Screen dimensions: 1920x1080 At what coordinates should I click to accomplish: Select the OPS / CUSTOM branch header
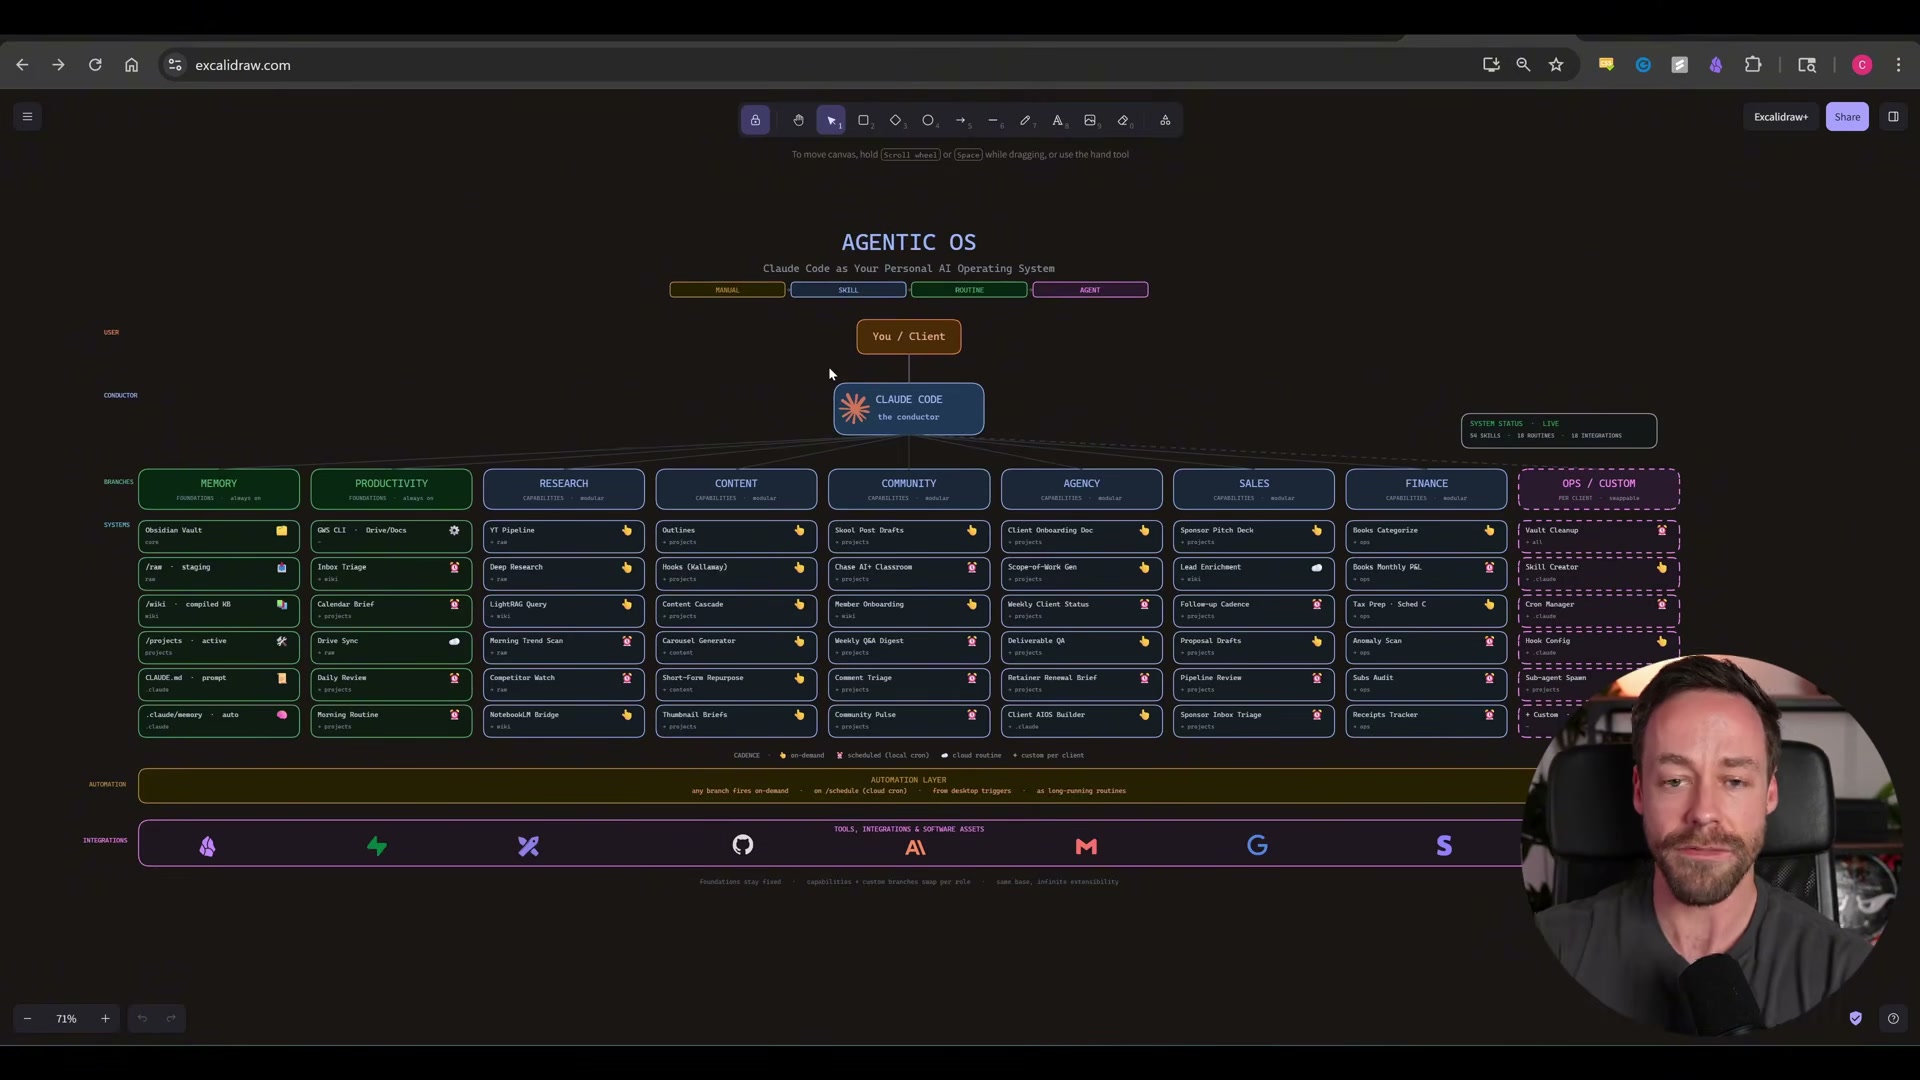[x=1599, y=489]
